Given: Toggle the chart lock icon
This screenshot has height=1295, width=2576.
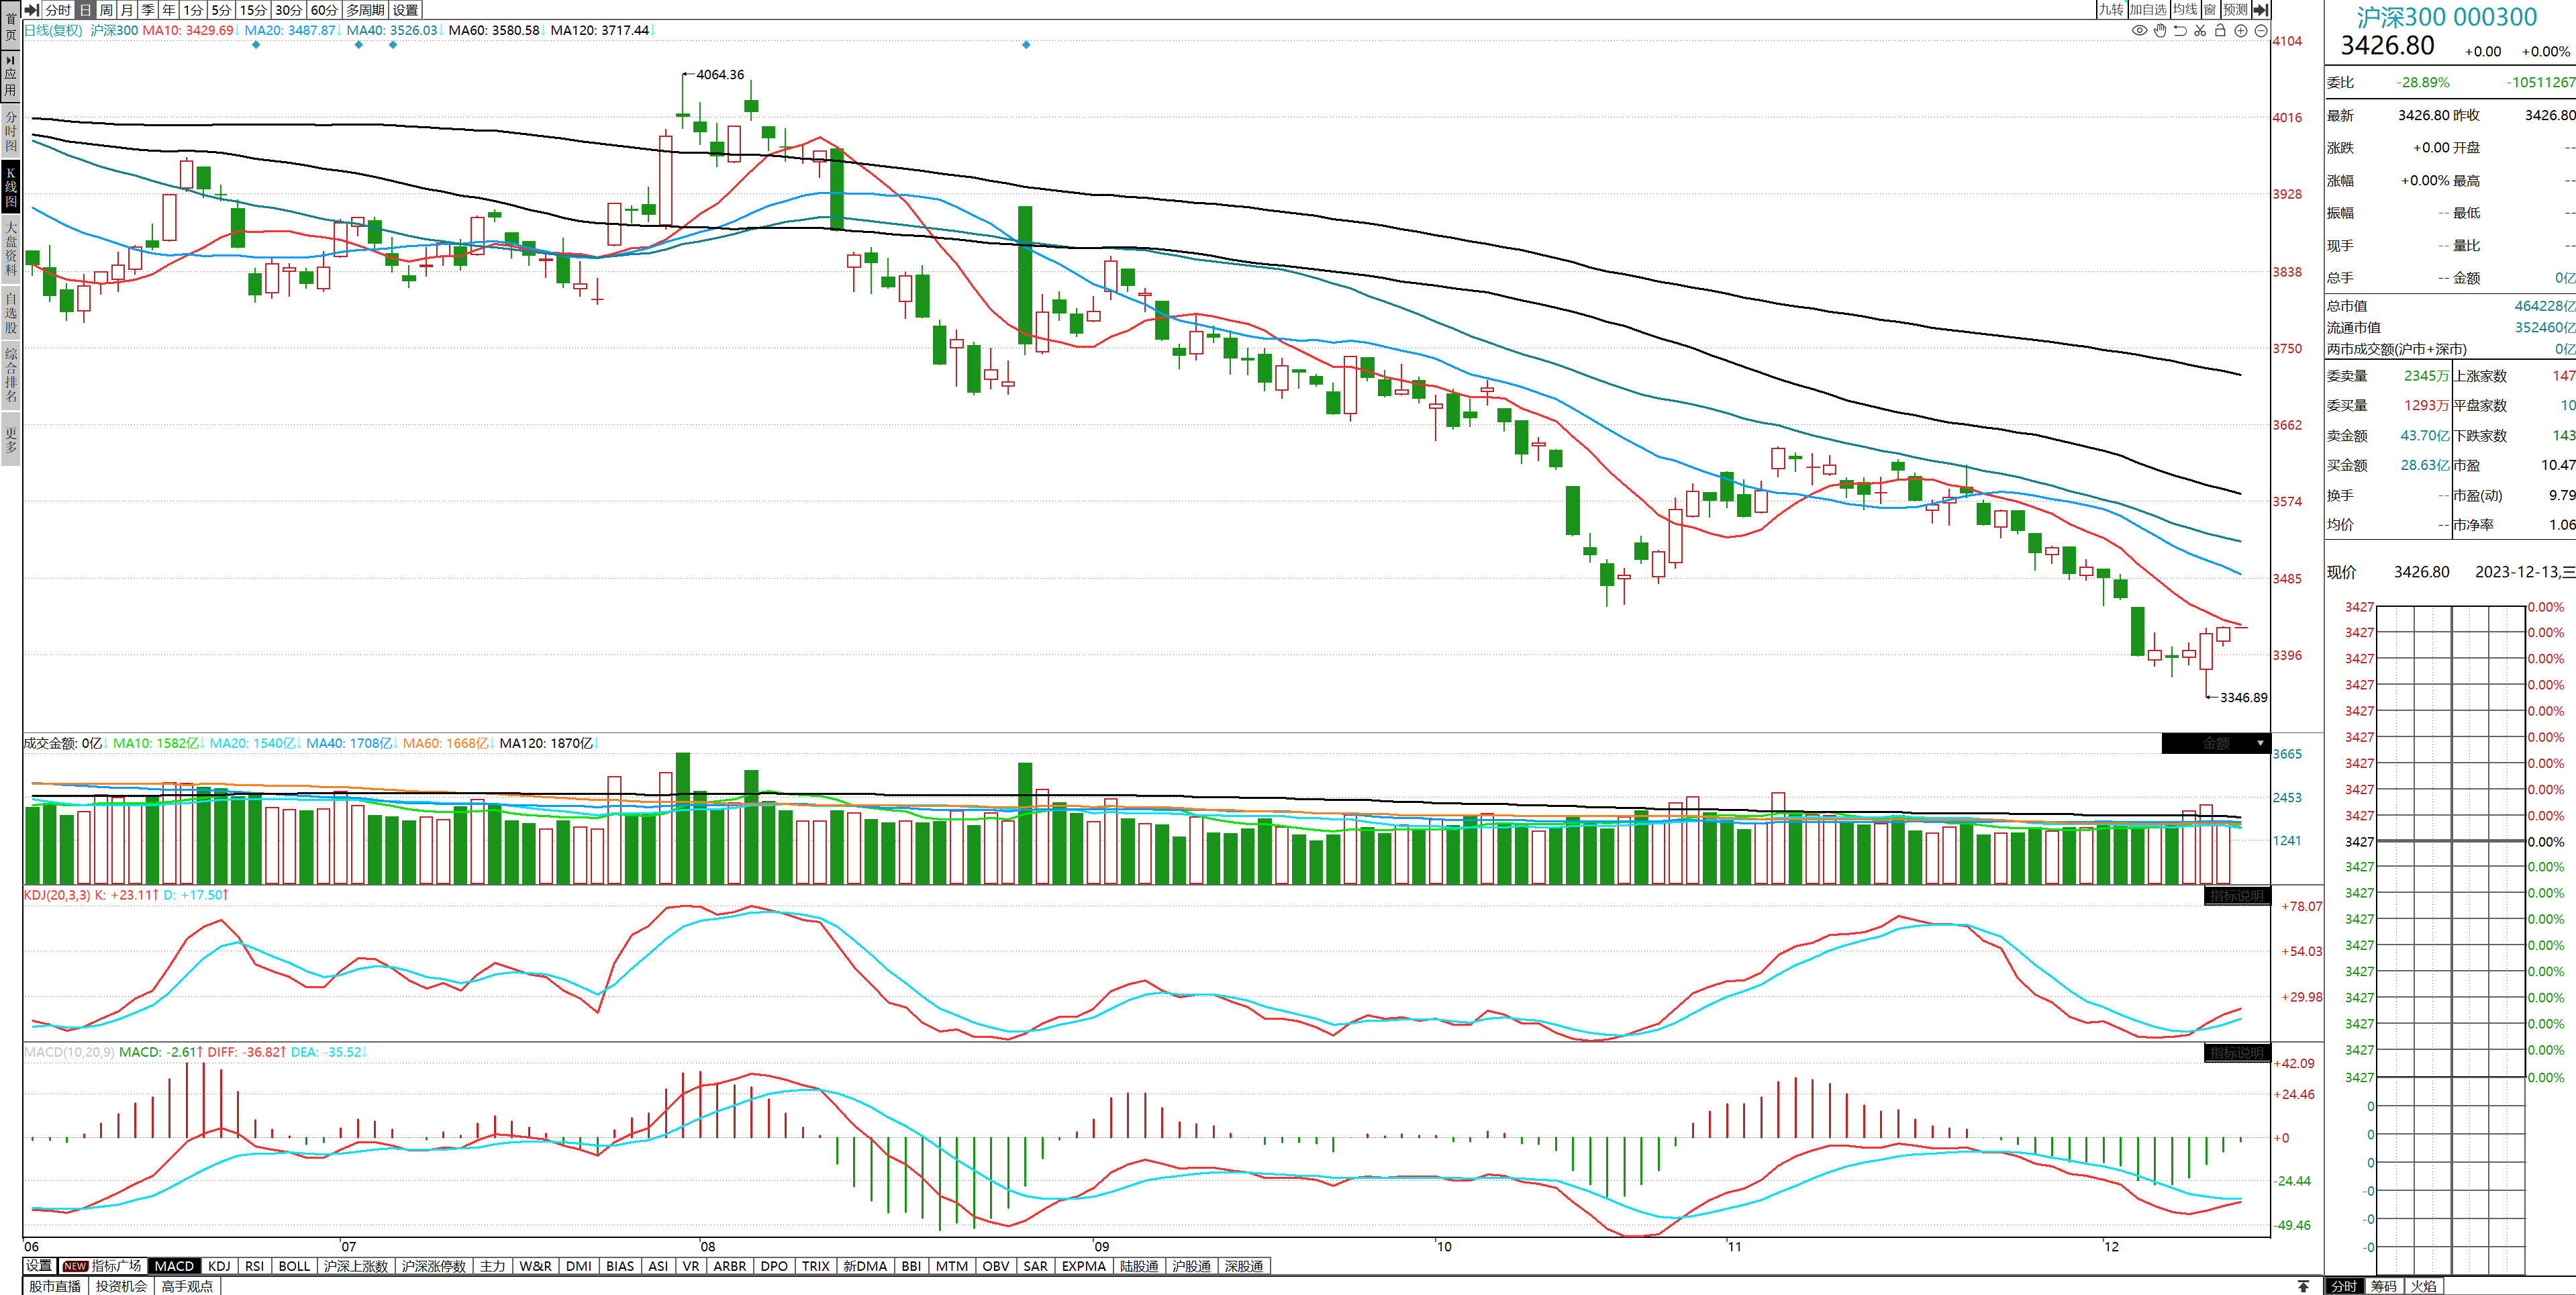Looking at the screenshot, I should [2220, 30].
